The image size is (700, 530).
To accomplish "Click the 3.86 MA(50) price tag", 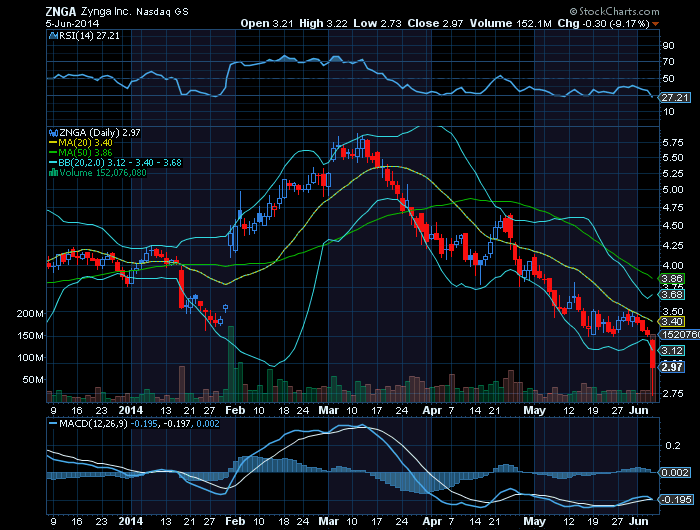I will click(x=672, y=279).
